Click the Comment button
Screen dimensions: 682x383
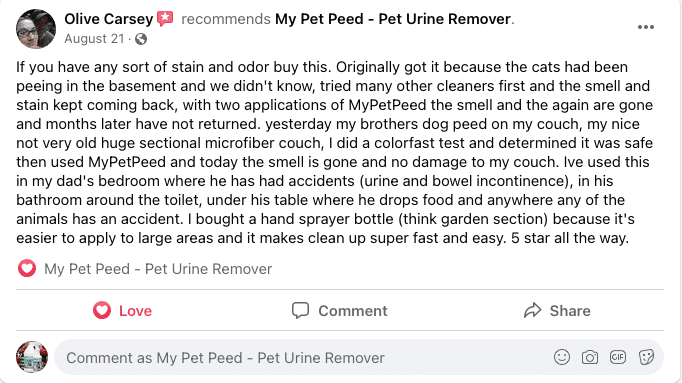(339, 311)
